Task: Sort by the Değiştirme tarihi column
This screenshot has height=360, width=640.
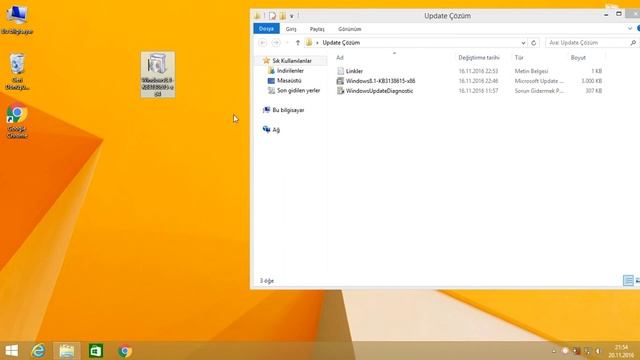Action: pyautogui.click(x=479, y=58)
